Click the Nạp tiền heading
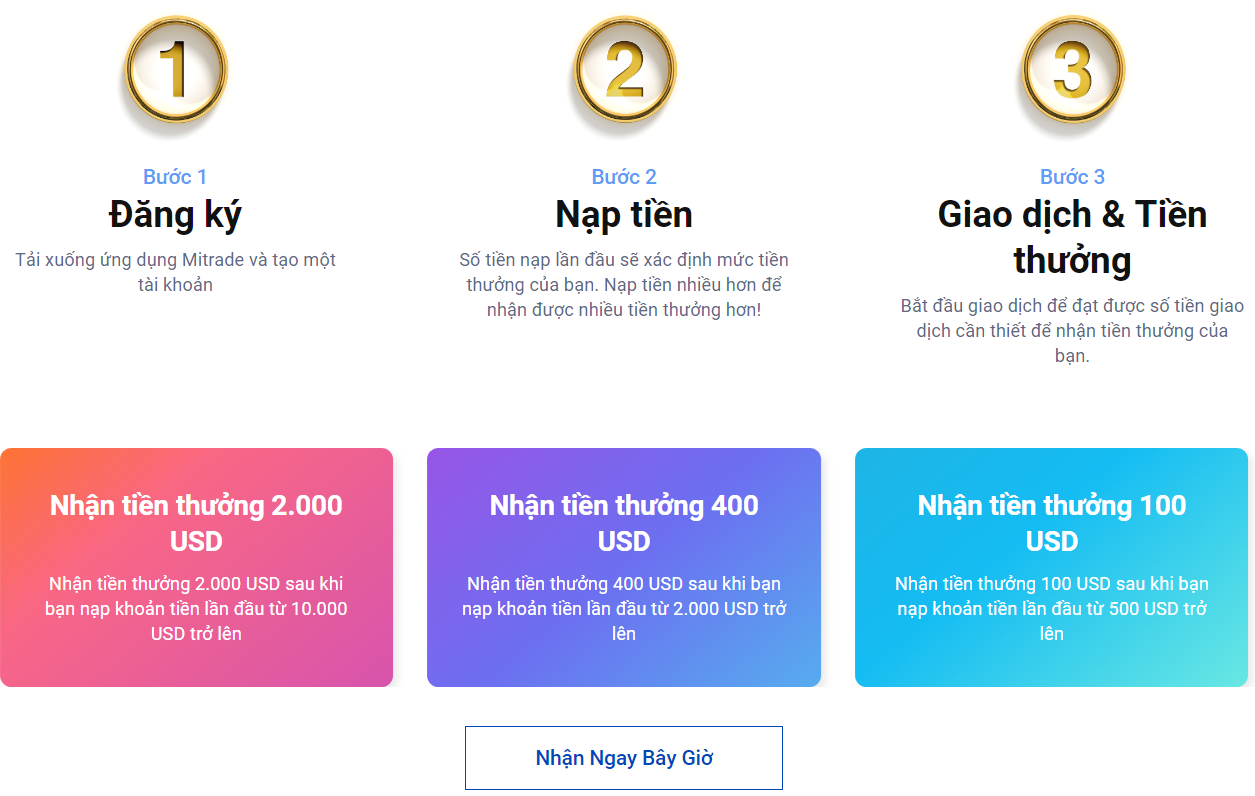Viewport: 1255px width, 796px height. [623, 215]
